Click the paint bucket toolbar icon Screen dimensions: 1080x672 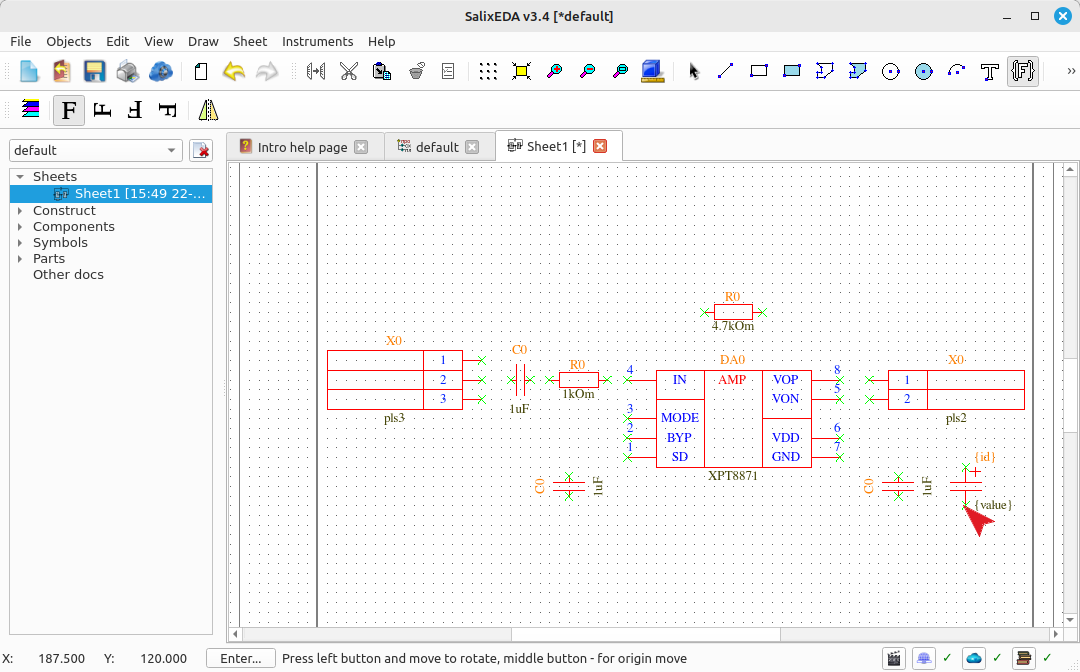click(x=415, y=71)
